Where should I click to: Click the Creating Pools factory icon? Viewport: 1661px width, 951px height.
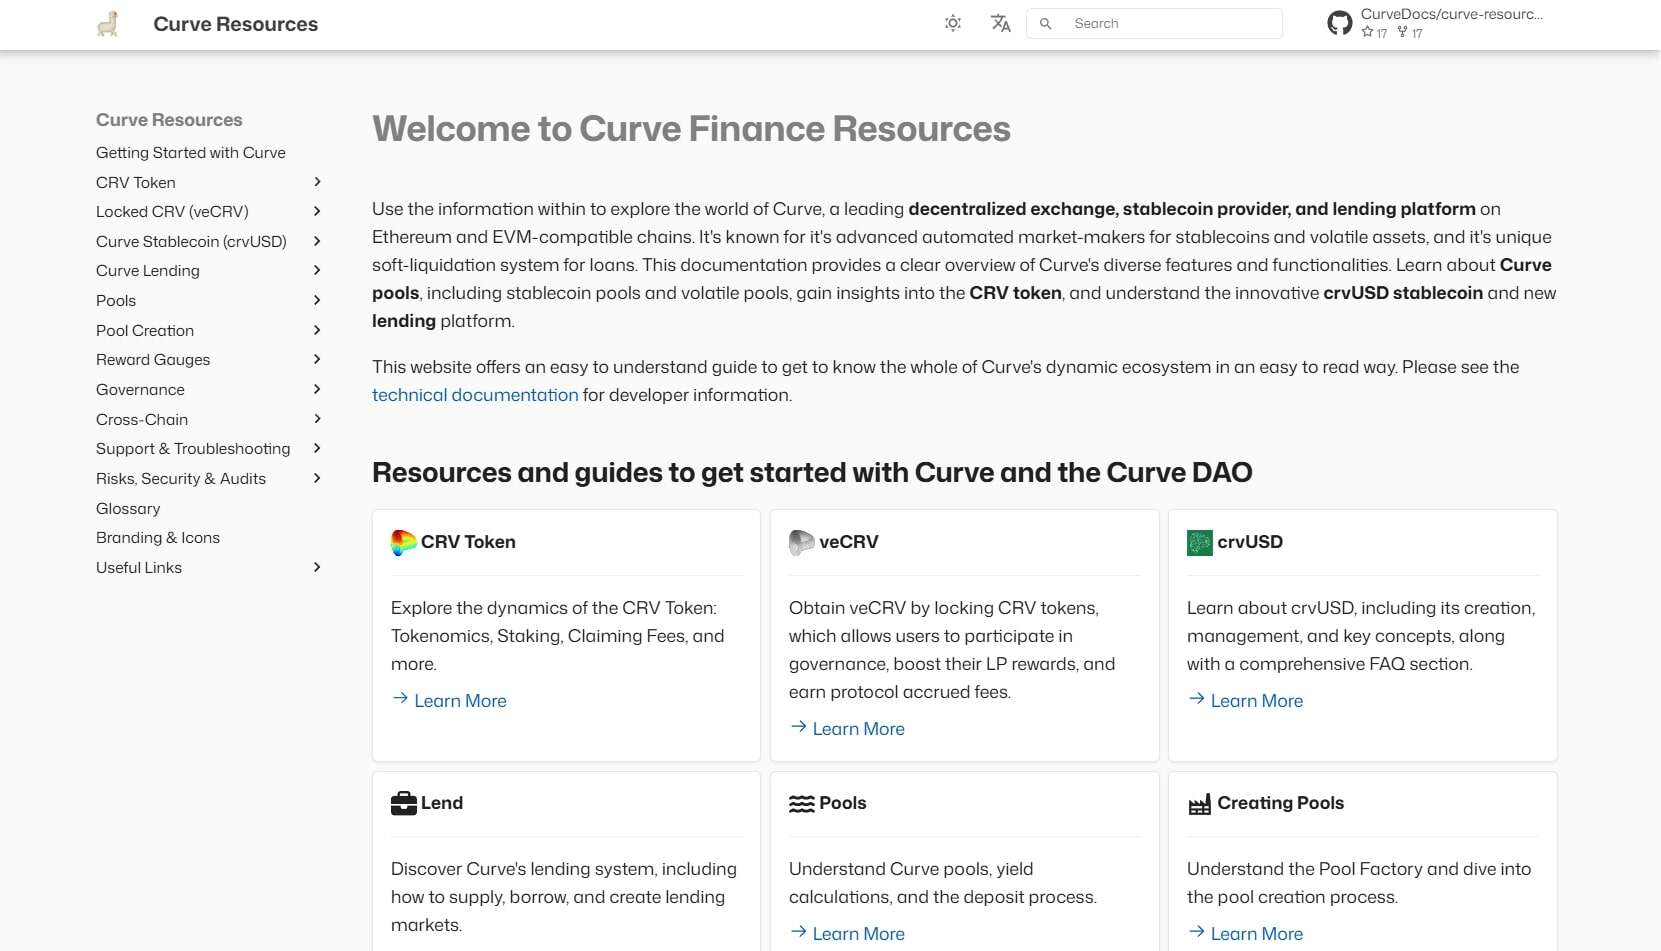pyautogui.click(x=1200, y=804)
